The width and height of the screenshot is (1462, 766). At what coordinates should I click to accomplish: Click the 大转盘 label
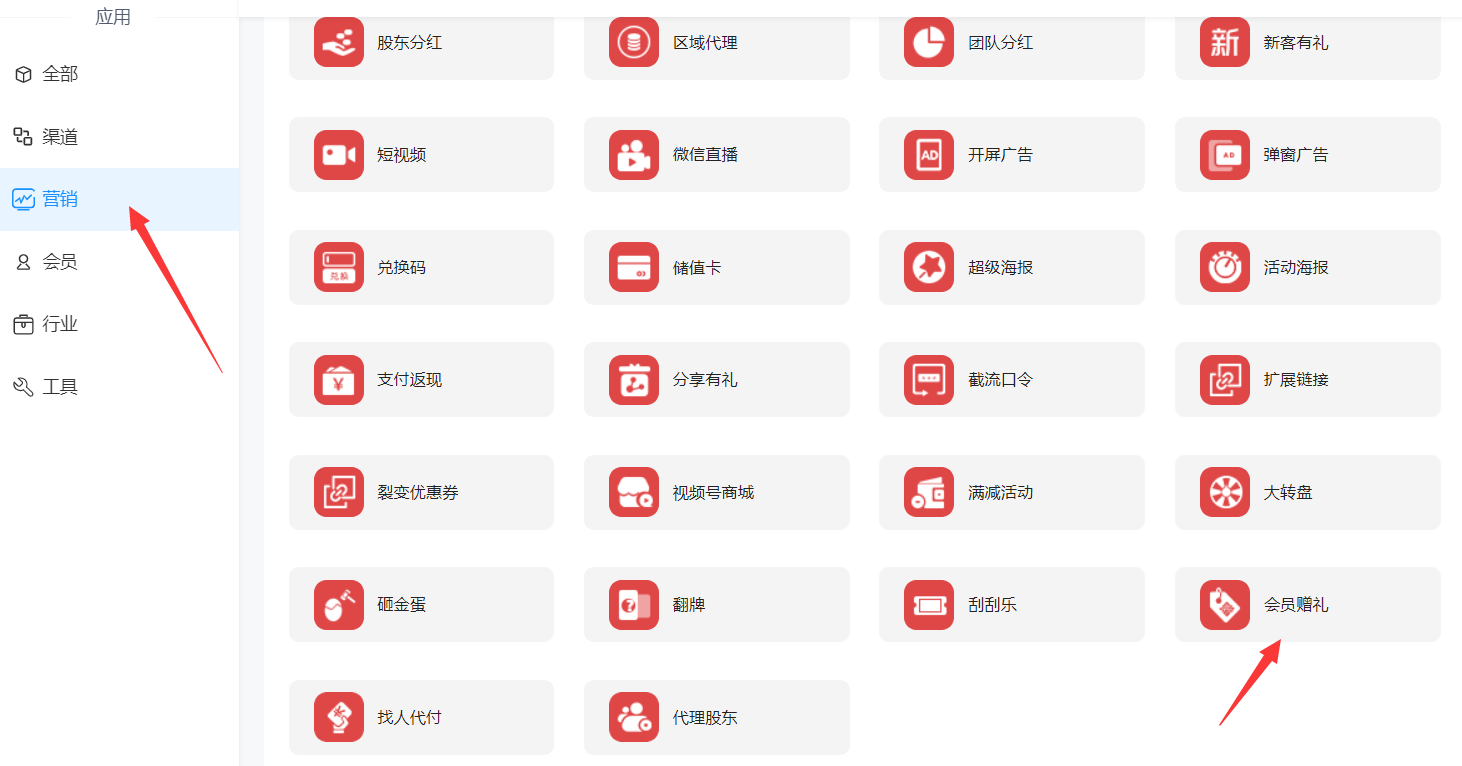(x=1288, y=493)
